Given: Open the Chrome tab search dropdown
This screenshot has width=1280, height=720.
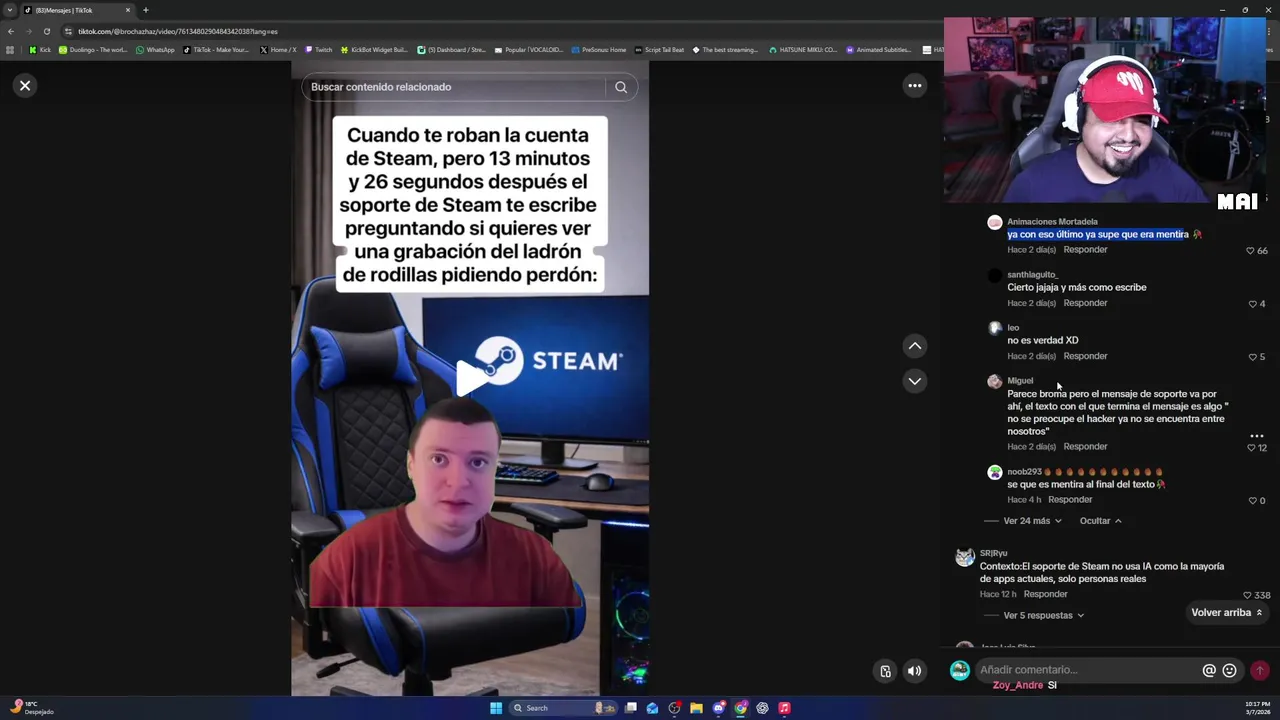Looking at the screenshot, I should point(10,10).
